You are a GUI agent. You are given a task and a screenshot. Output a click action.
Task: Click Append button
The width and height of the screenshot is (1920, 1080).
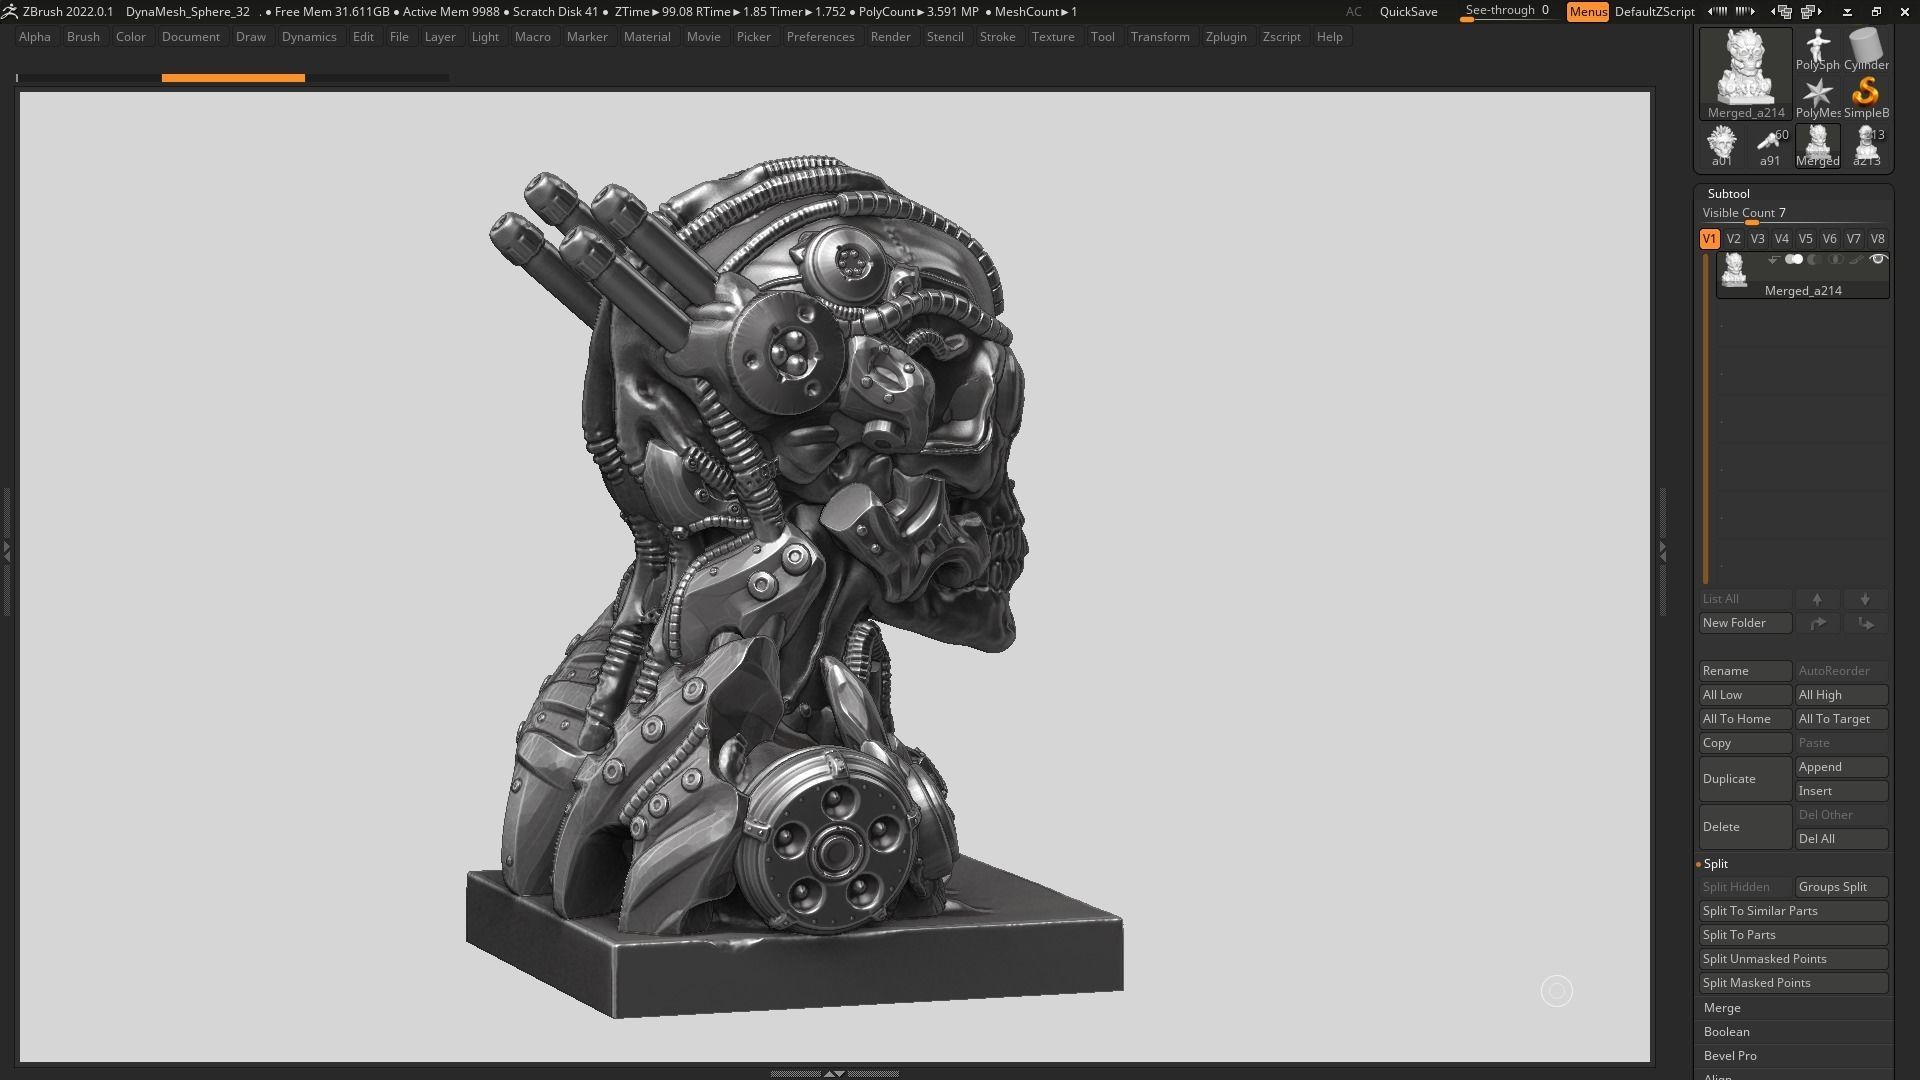(x=1841, y=767)
